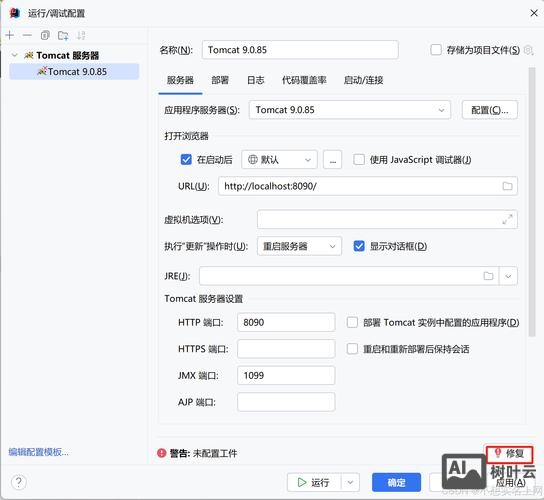Sort configurations with the sort icon
The image size is (544, 500).
click(81, 35)
